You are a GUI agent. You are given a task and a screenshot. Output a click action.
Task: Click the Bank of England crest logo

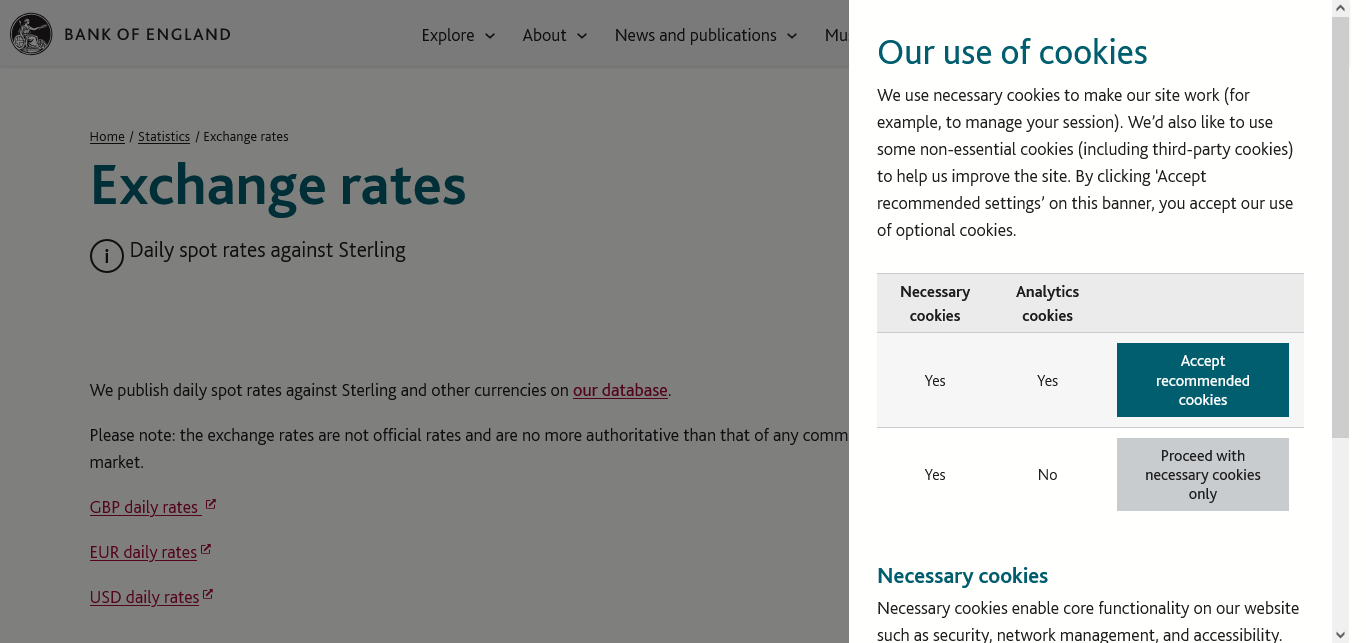[31, 34]
